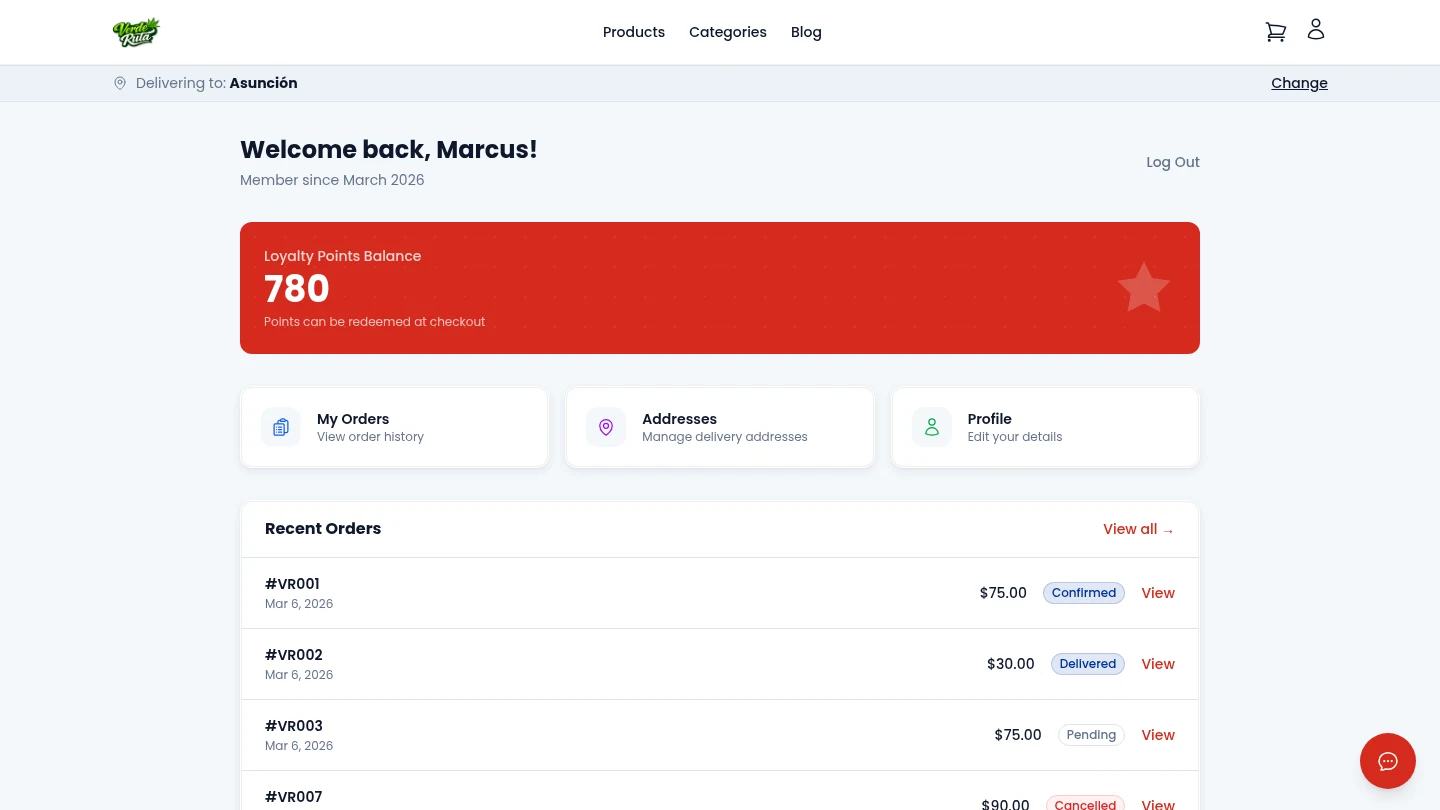Go to the Blog section
The image size is (1440, 810).
806,32
